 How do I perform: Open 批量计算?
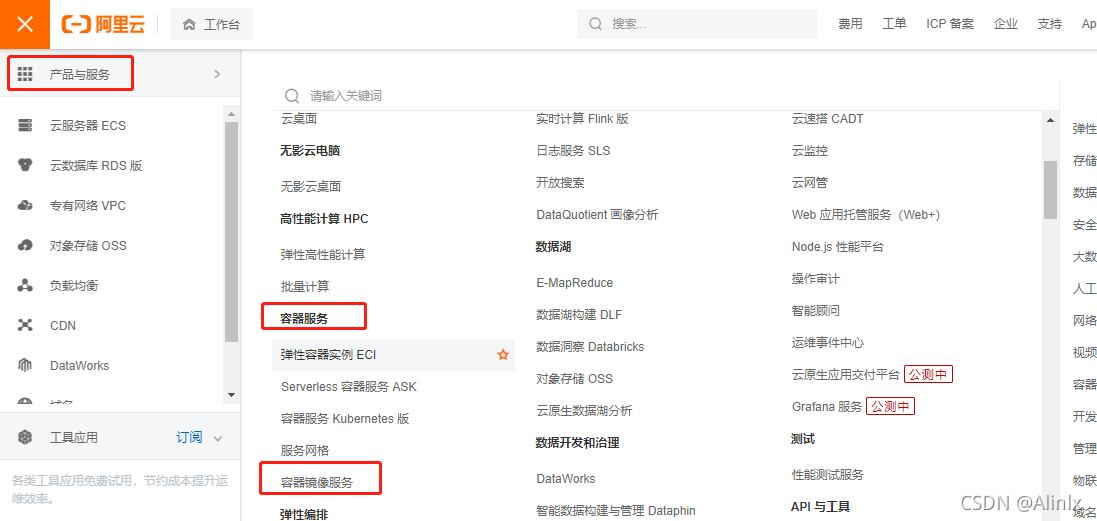(x=305, y=286)
